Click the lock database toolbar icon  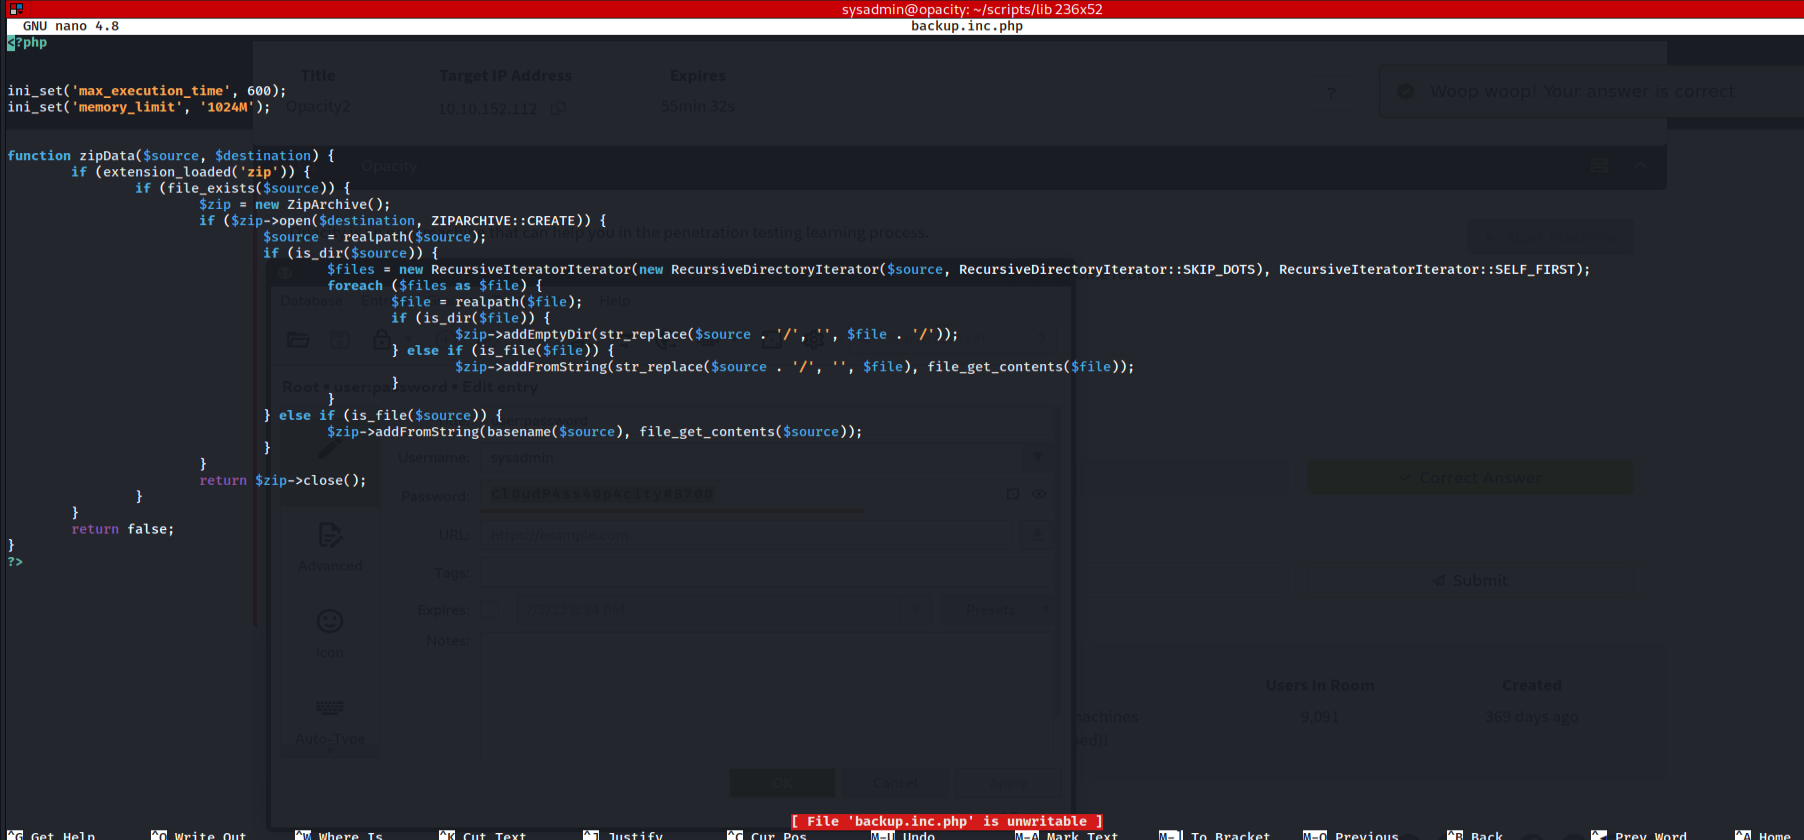pyautogui.click(x=381, y=340)
